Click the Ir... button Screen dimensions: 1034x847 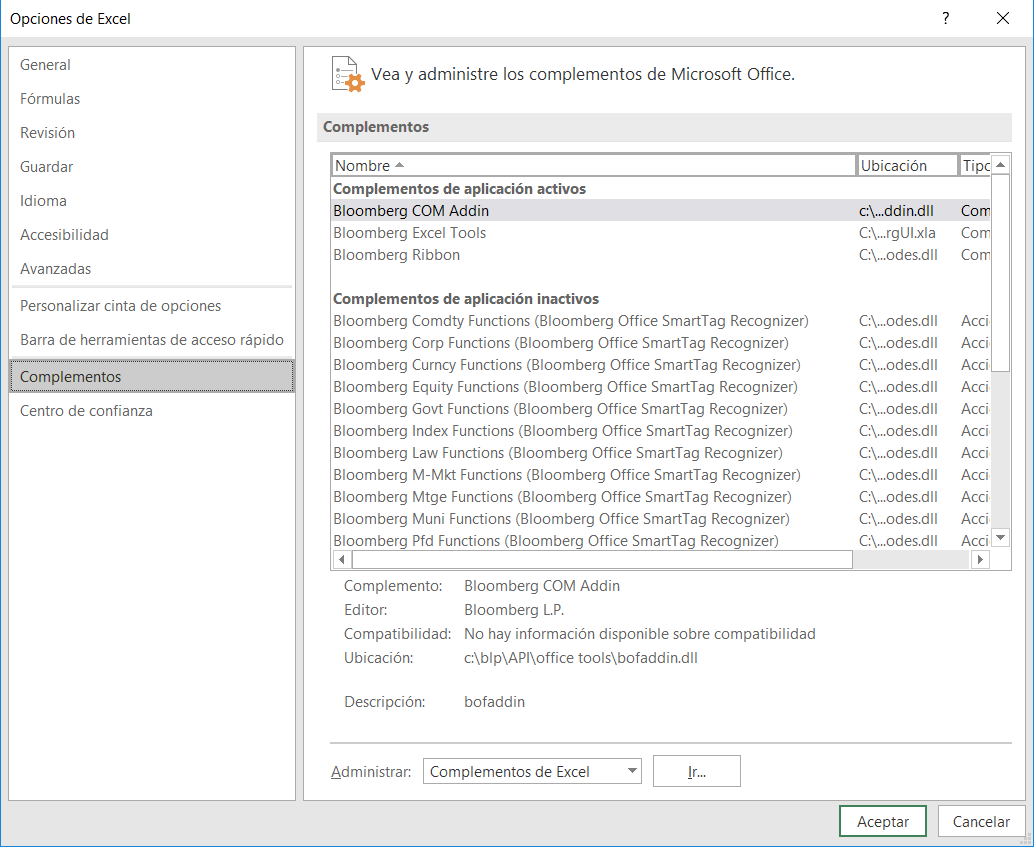click(x=696, y=771)
